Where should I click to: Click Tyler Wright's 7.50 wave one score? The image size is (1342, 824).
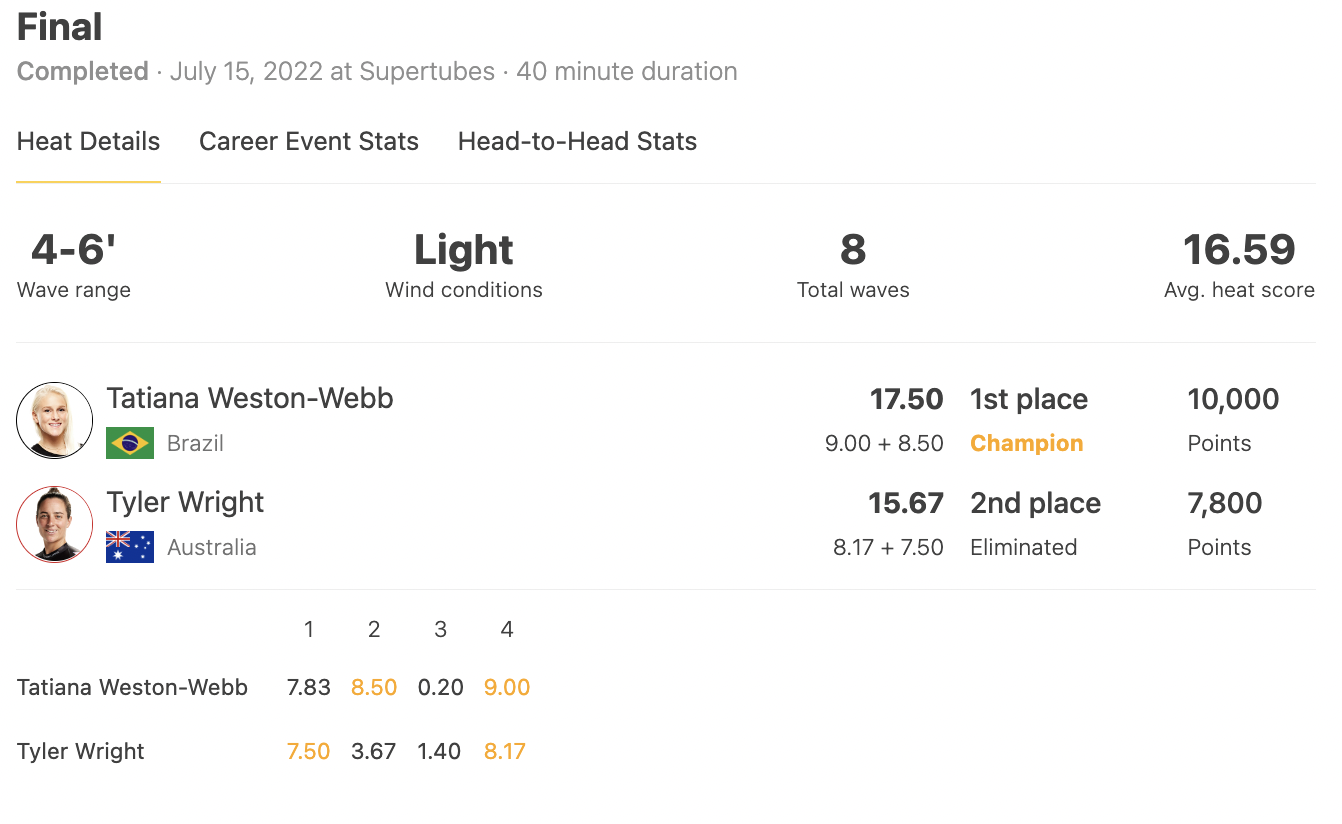(x=308, y=751)
